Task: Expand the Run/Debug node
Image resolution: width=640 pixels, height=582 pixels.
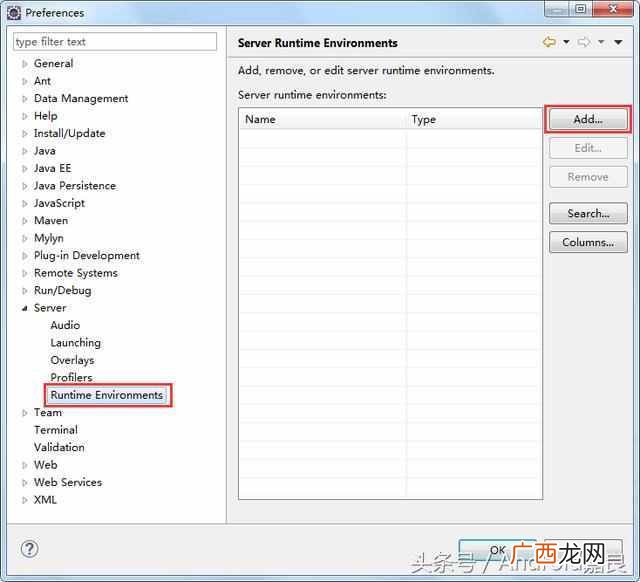Action: click(25, 291)
